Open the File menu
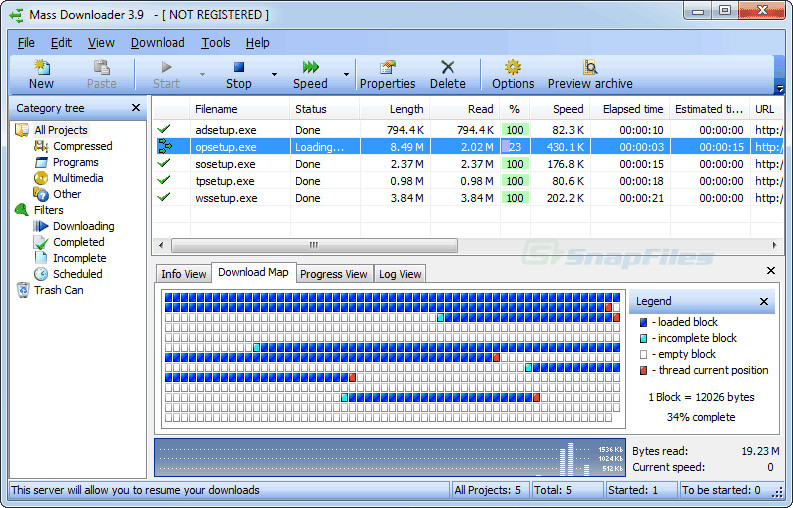Viewport: 793px width, 508px height. point(26,43)
